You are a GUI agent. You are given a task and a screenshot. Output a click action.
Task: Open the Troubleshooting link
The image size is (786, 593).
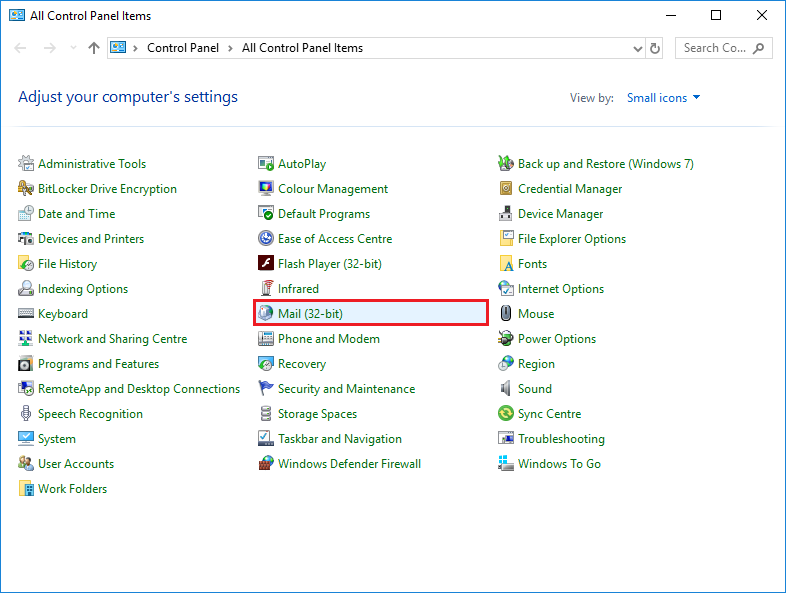point(561,439)
